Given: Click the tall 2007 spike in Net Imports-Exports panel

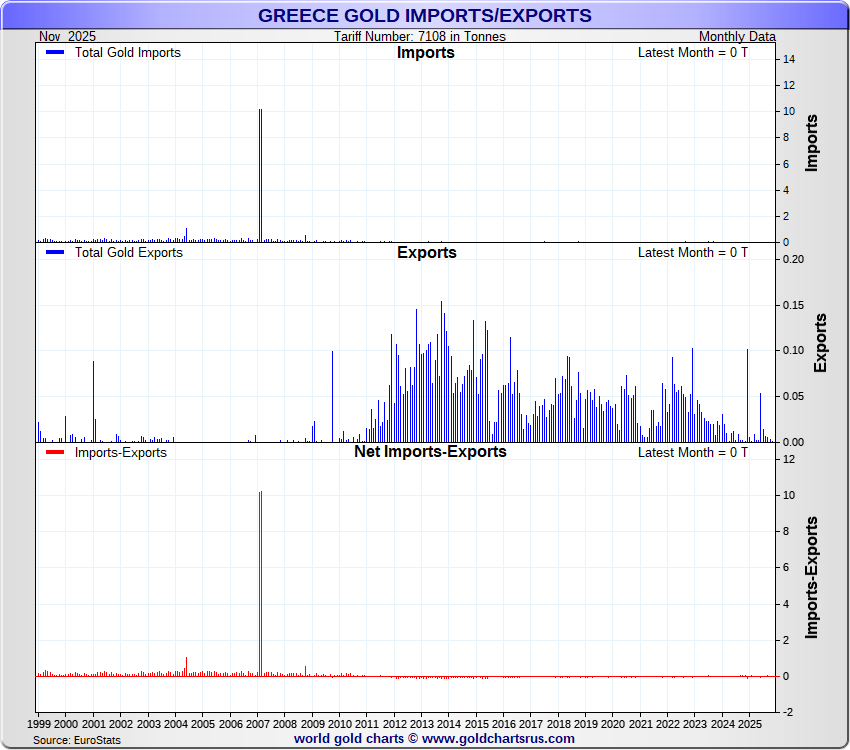Looking at the screenshot, I should tap(260, 580).
